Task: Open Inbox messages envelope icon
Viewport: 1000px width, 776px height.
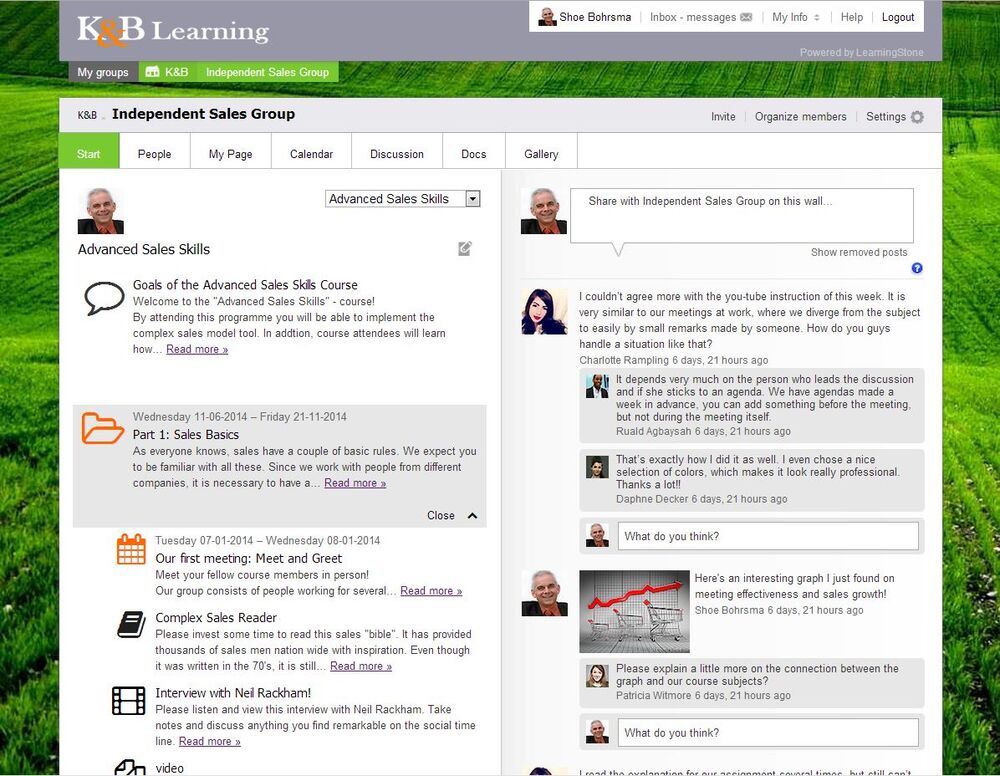Action: pyautogui.click(x=746, y=17)
